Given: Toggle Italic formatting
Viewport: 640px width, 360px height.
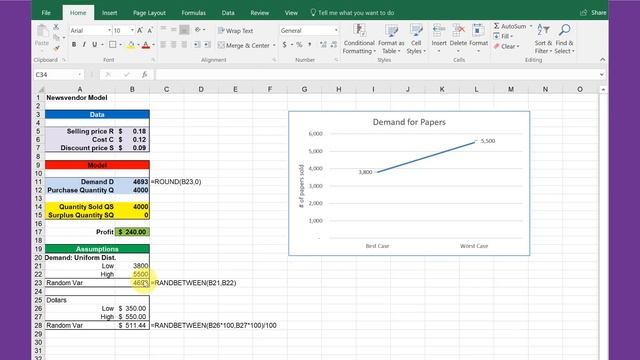Looking at the screenshot, I should 84,45.
